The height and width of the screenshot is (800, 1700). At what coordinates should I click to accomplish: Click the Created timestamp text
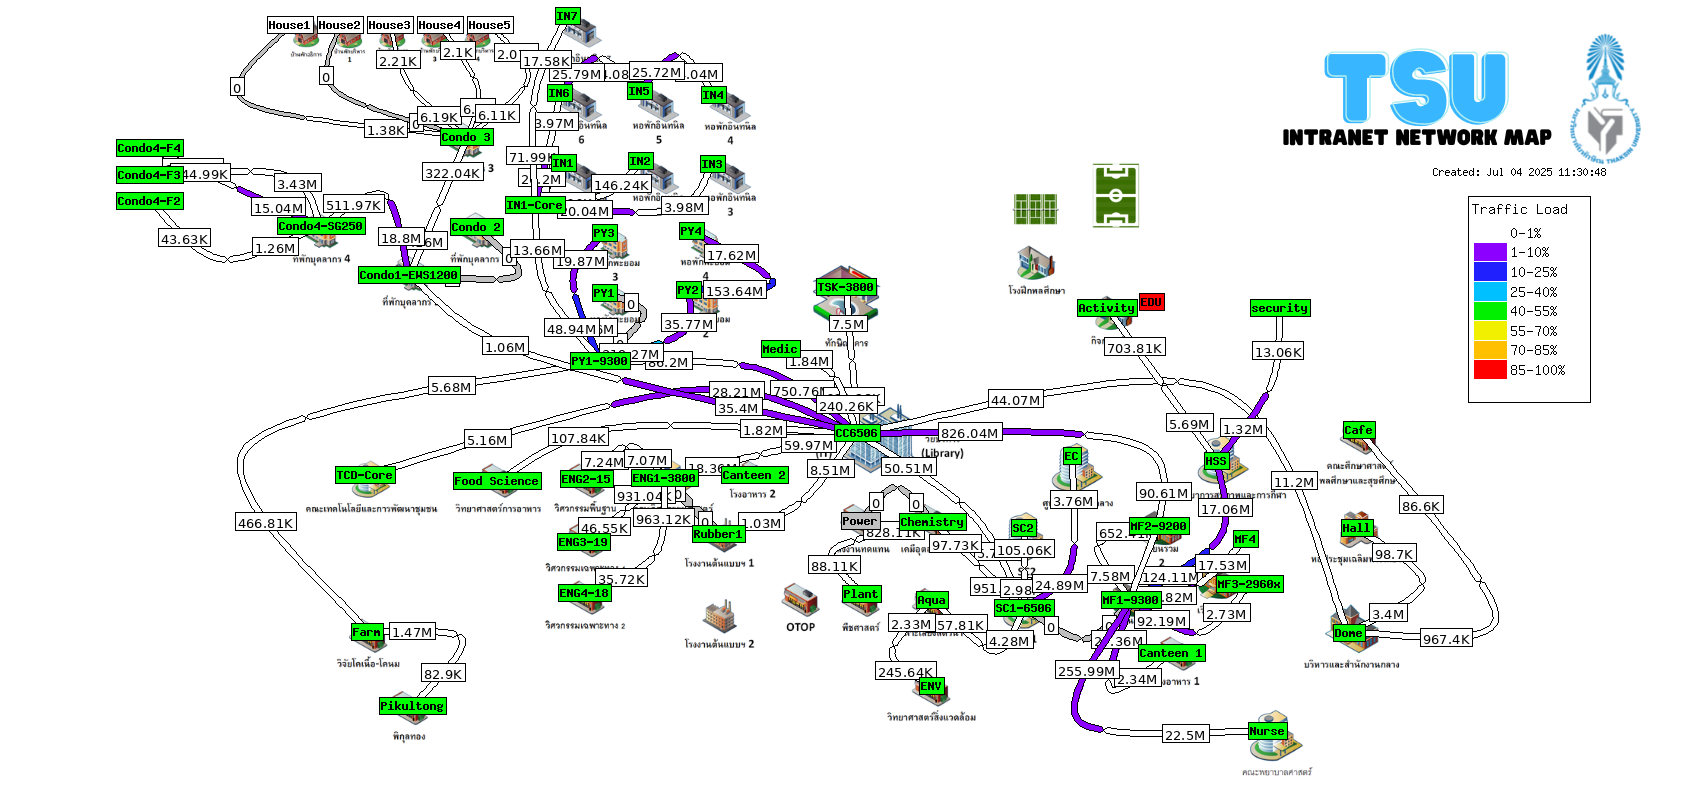tap(1519, 172)
